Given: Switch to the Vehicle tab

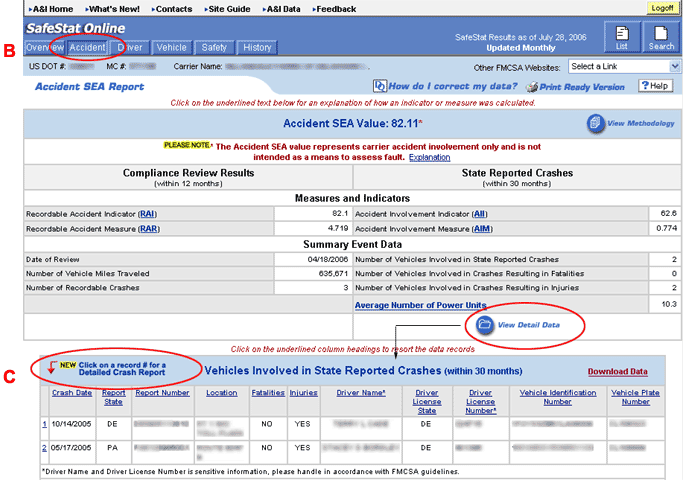Looking at the screenshot, I should click(x=172, y=47).
